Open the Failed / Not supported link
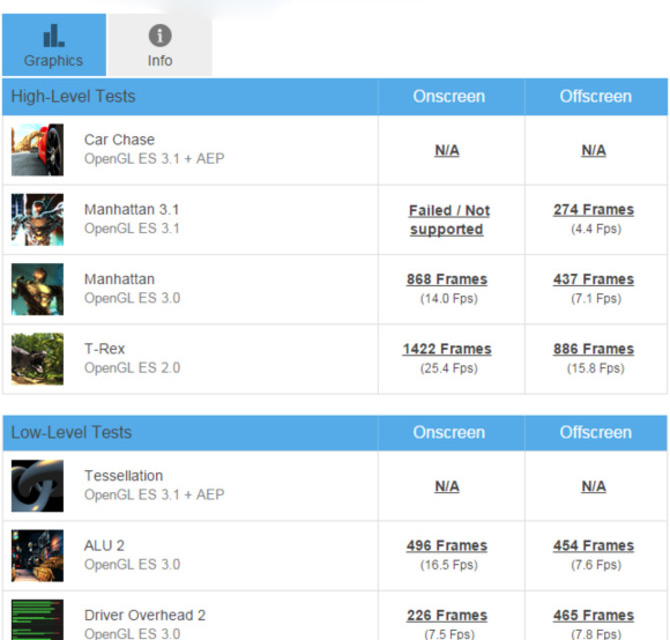The height and width of the screenshot is (640, 670). coord(449,220)
